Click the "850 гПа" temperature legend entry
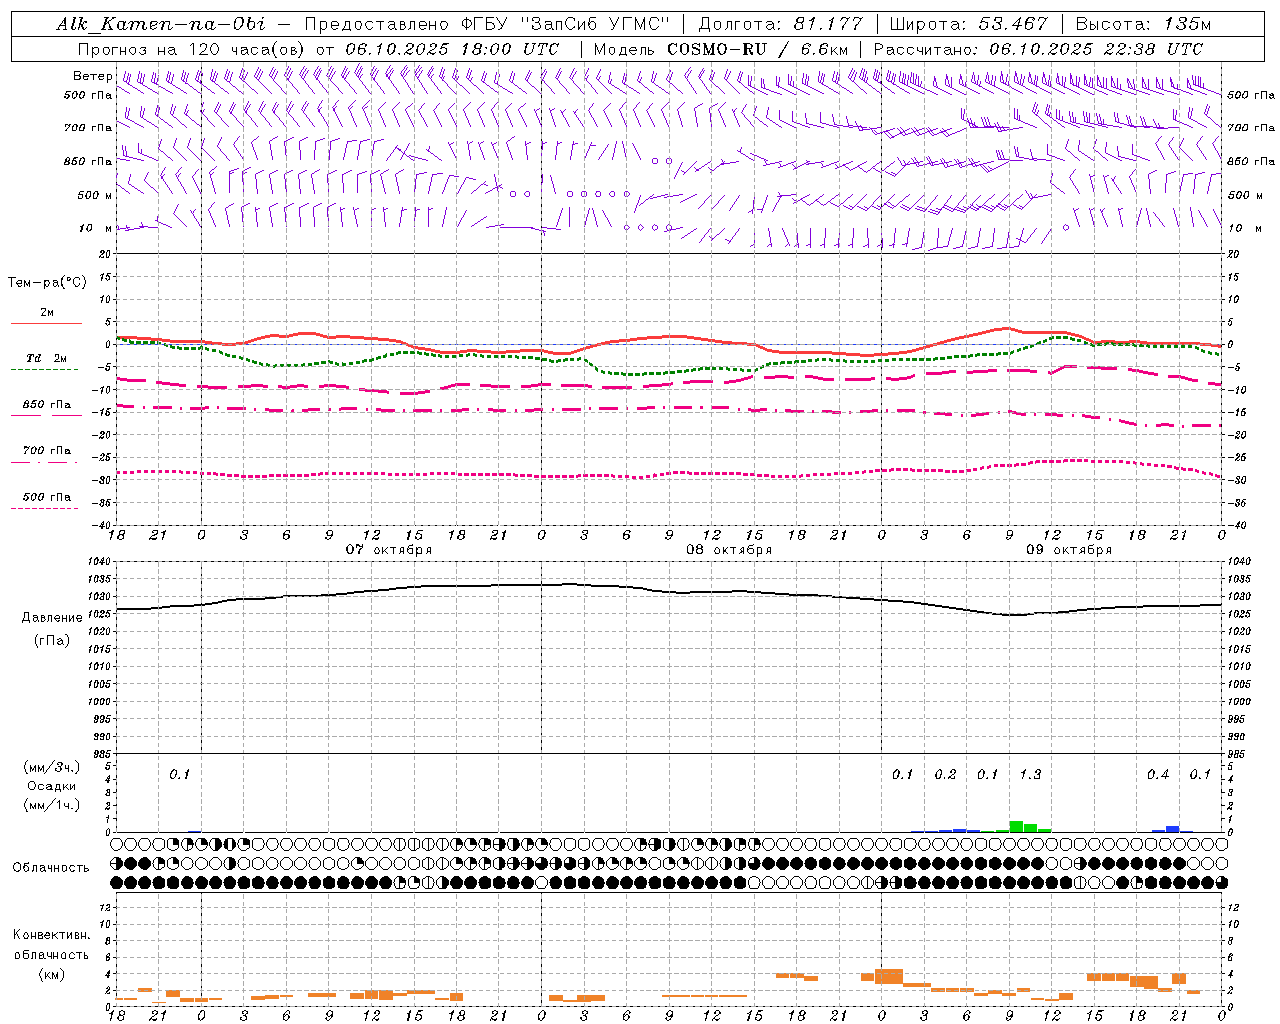The image size is (1280, 1024). 46,405
